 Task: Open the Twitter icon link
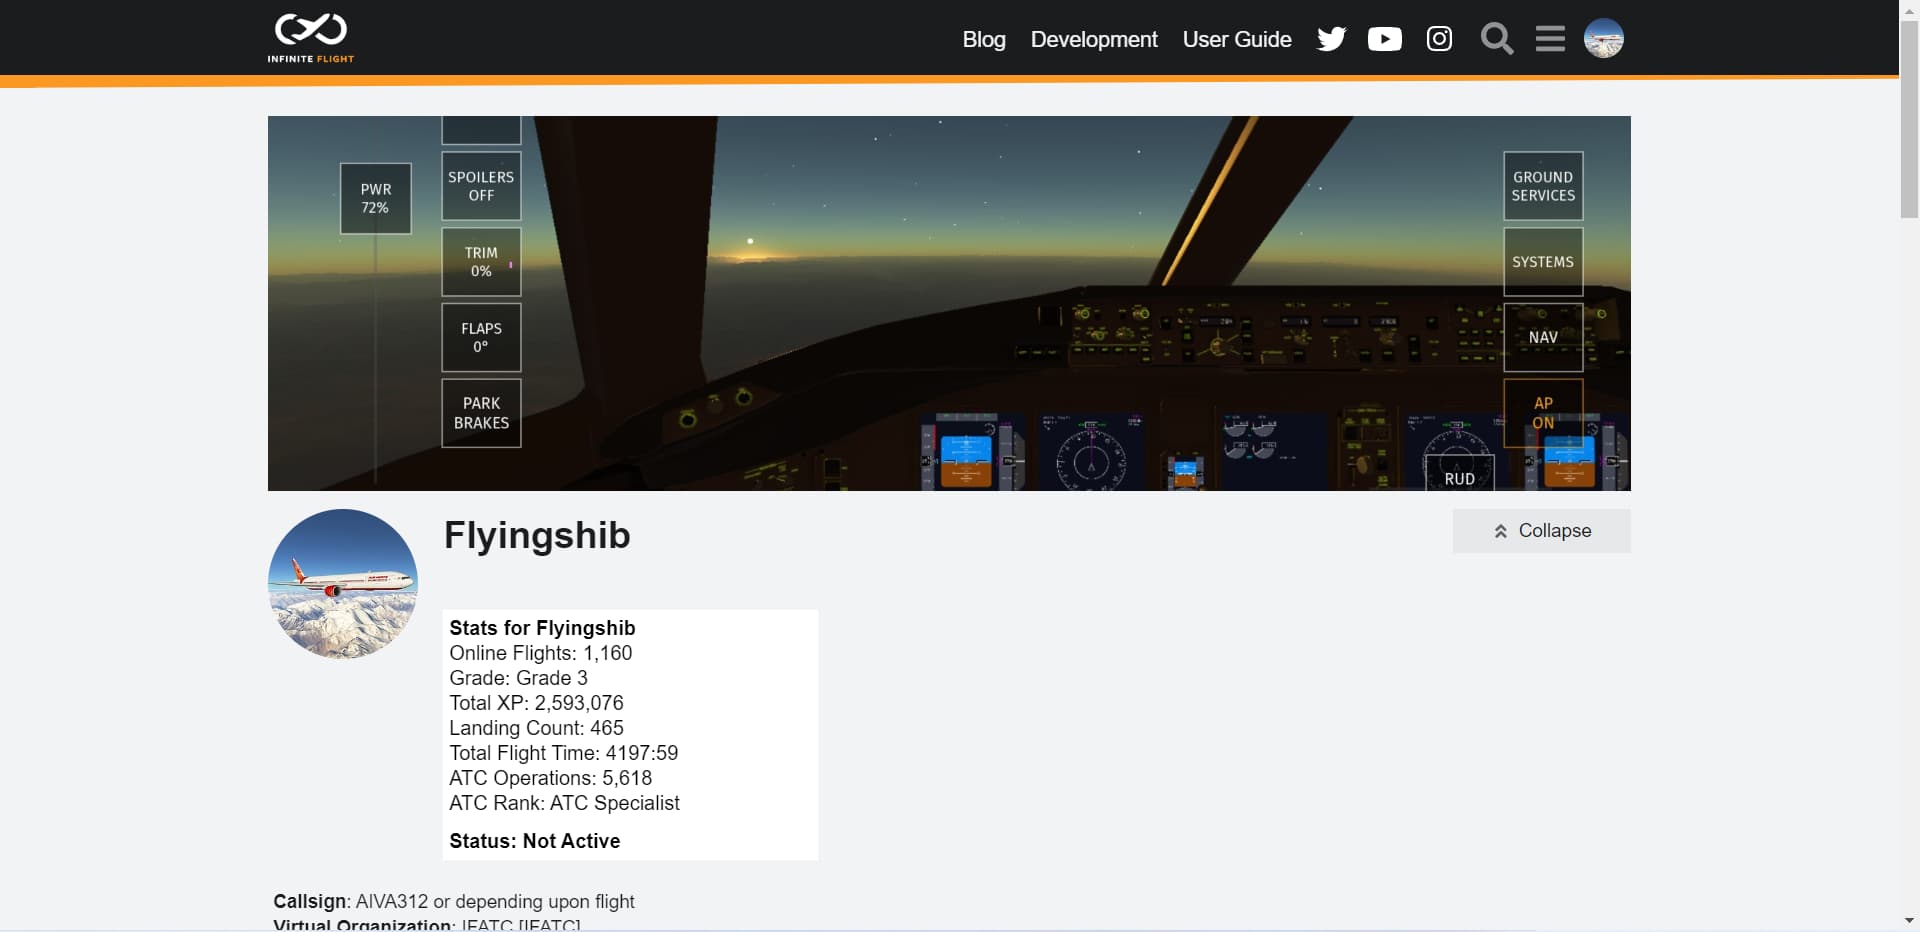(x=1331, y=39)
